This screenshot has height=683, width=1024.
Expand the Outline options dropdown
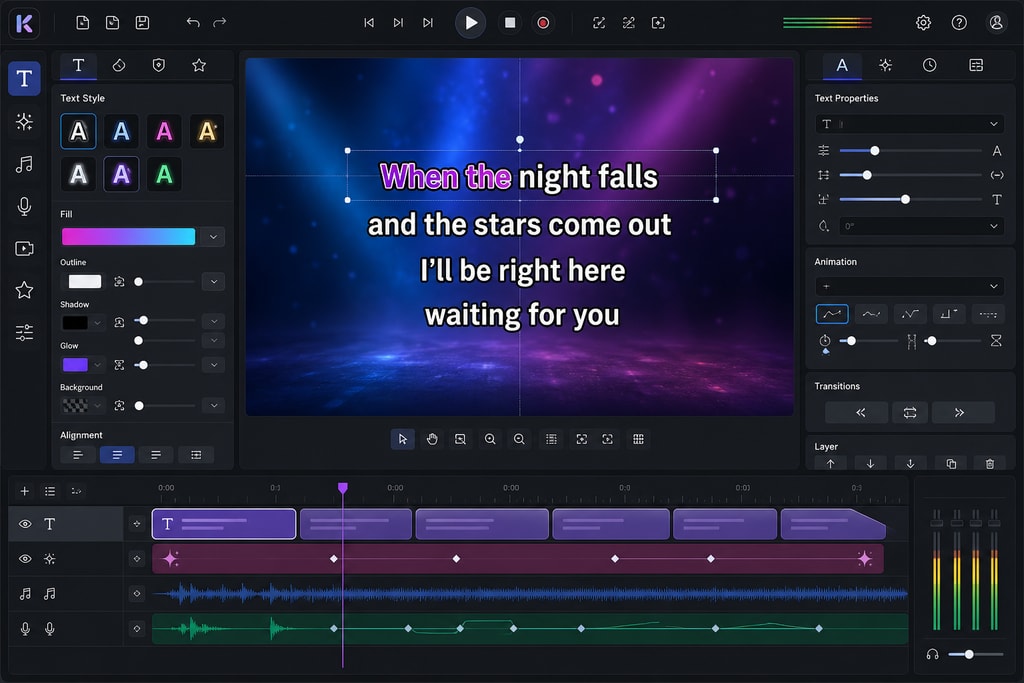(214, 281)
